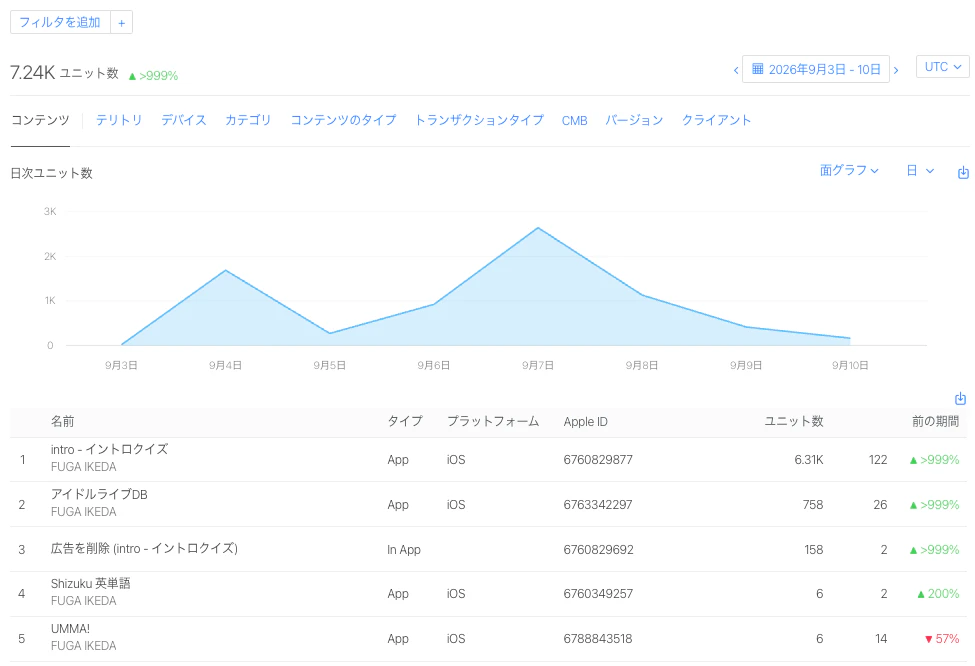The image size is (975, 666).
Task: Open the Shizuku 英単語 app row
Action: click(x=488, y=594)
